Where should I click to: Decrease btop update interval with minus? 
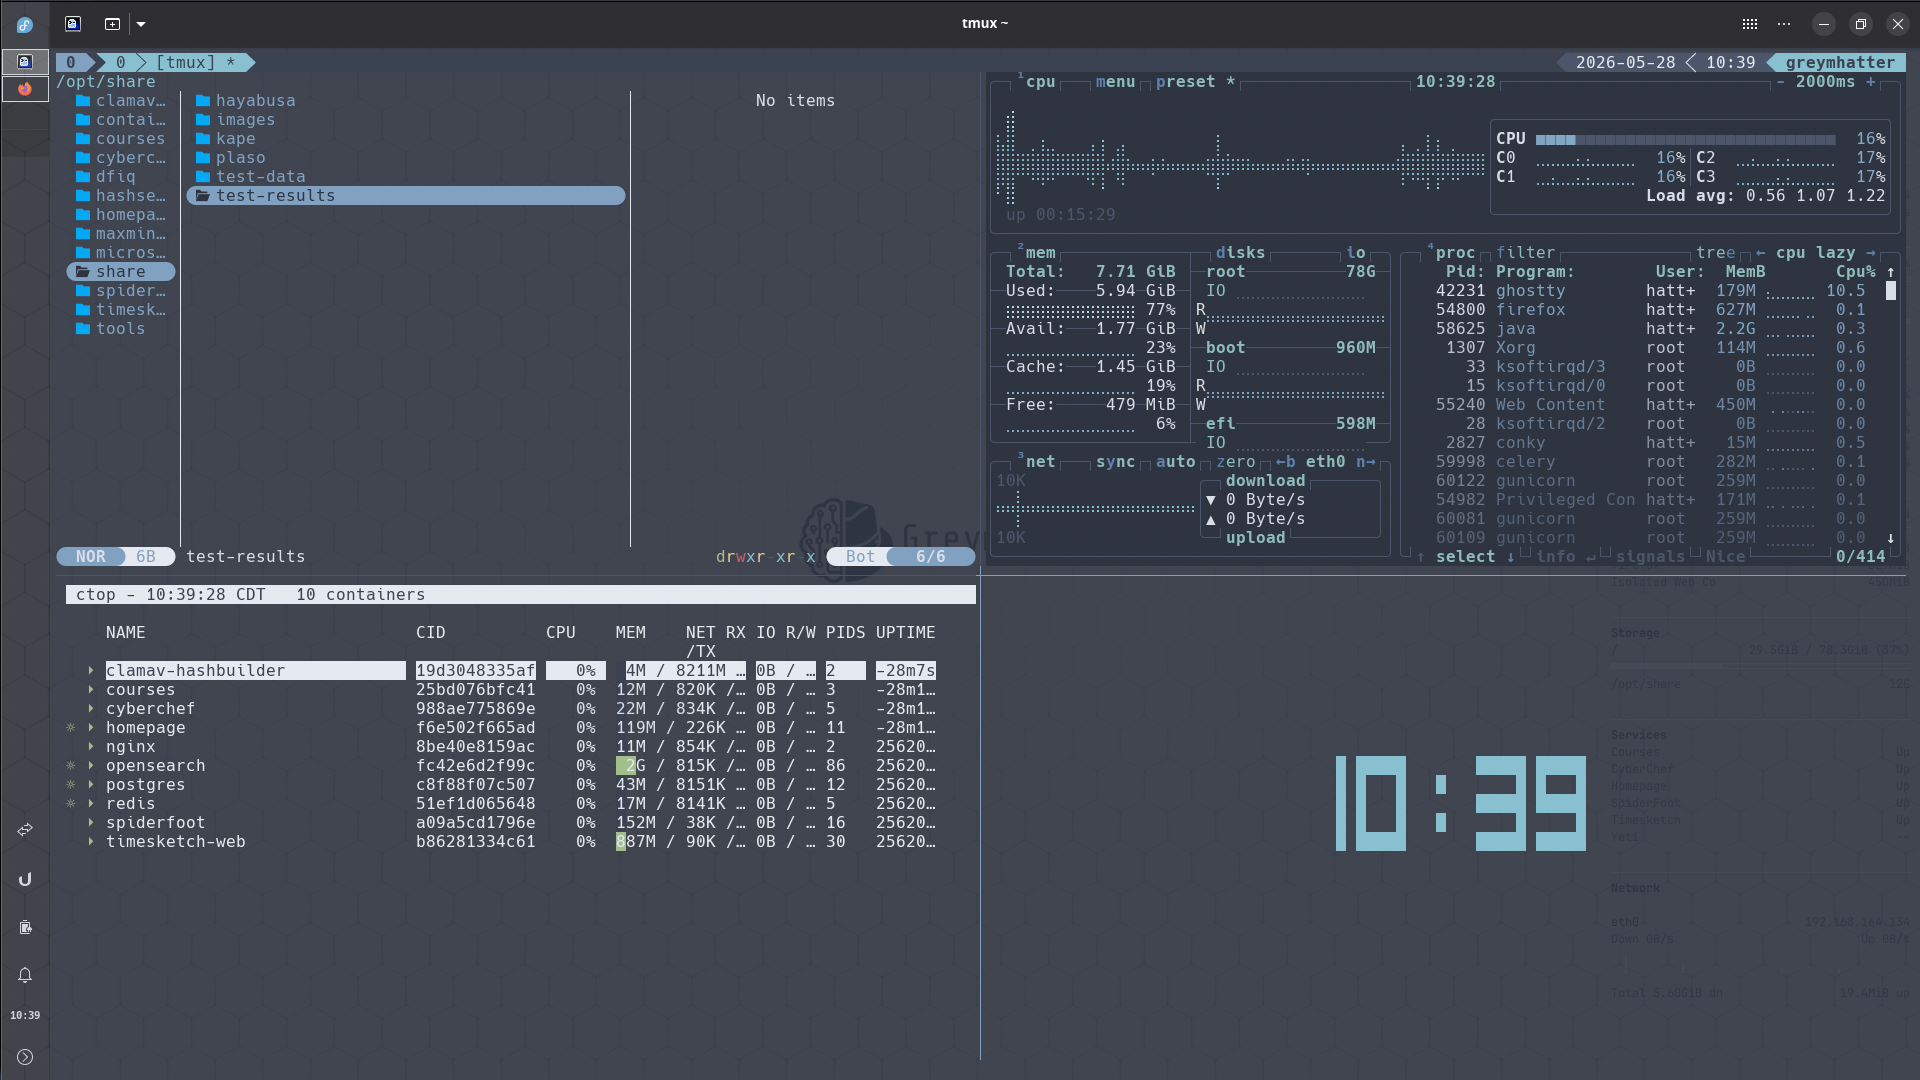pos(1780,81)
